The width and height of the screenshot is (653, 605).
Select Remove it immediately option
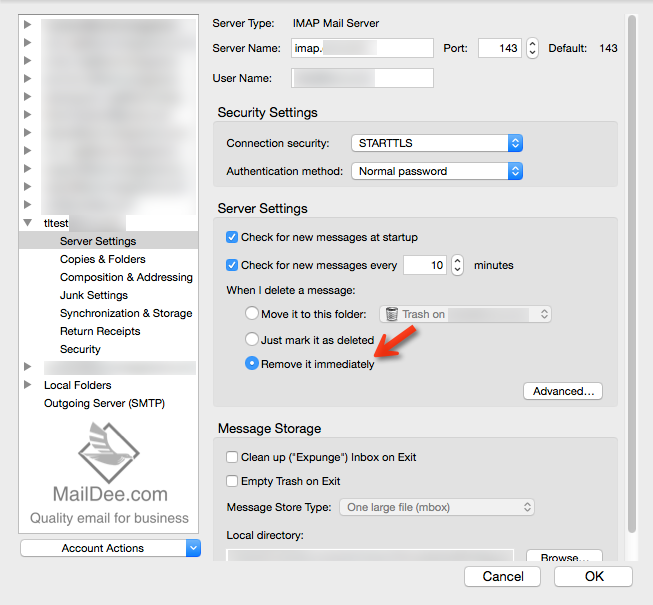[x=252, y=363]
